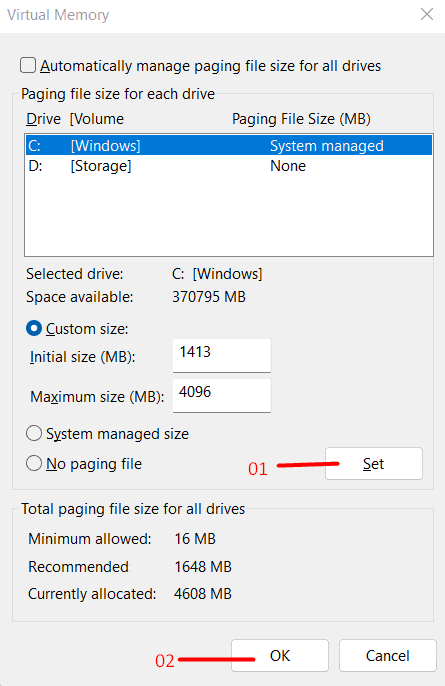
Task: Click the Initial size (MB) input field
Action: pos(222,355)
